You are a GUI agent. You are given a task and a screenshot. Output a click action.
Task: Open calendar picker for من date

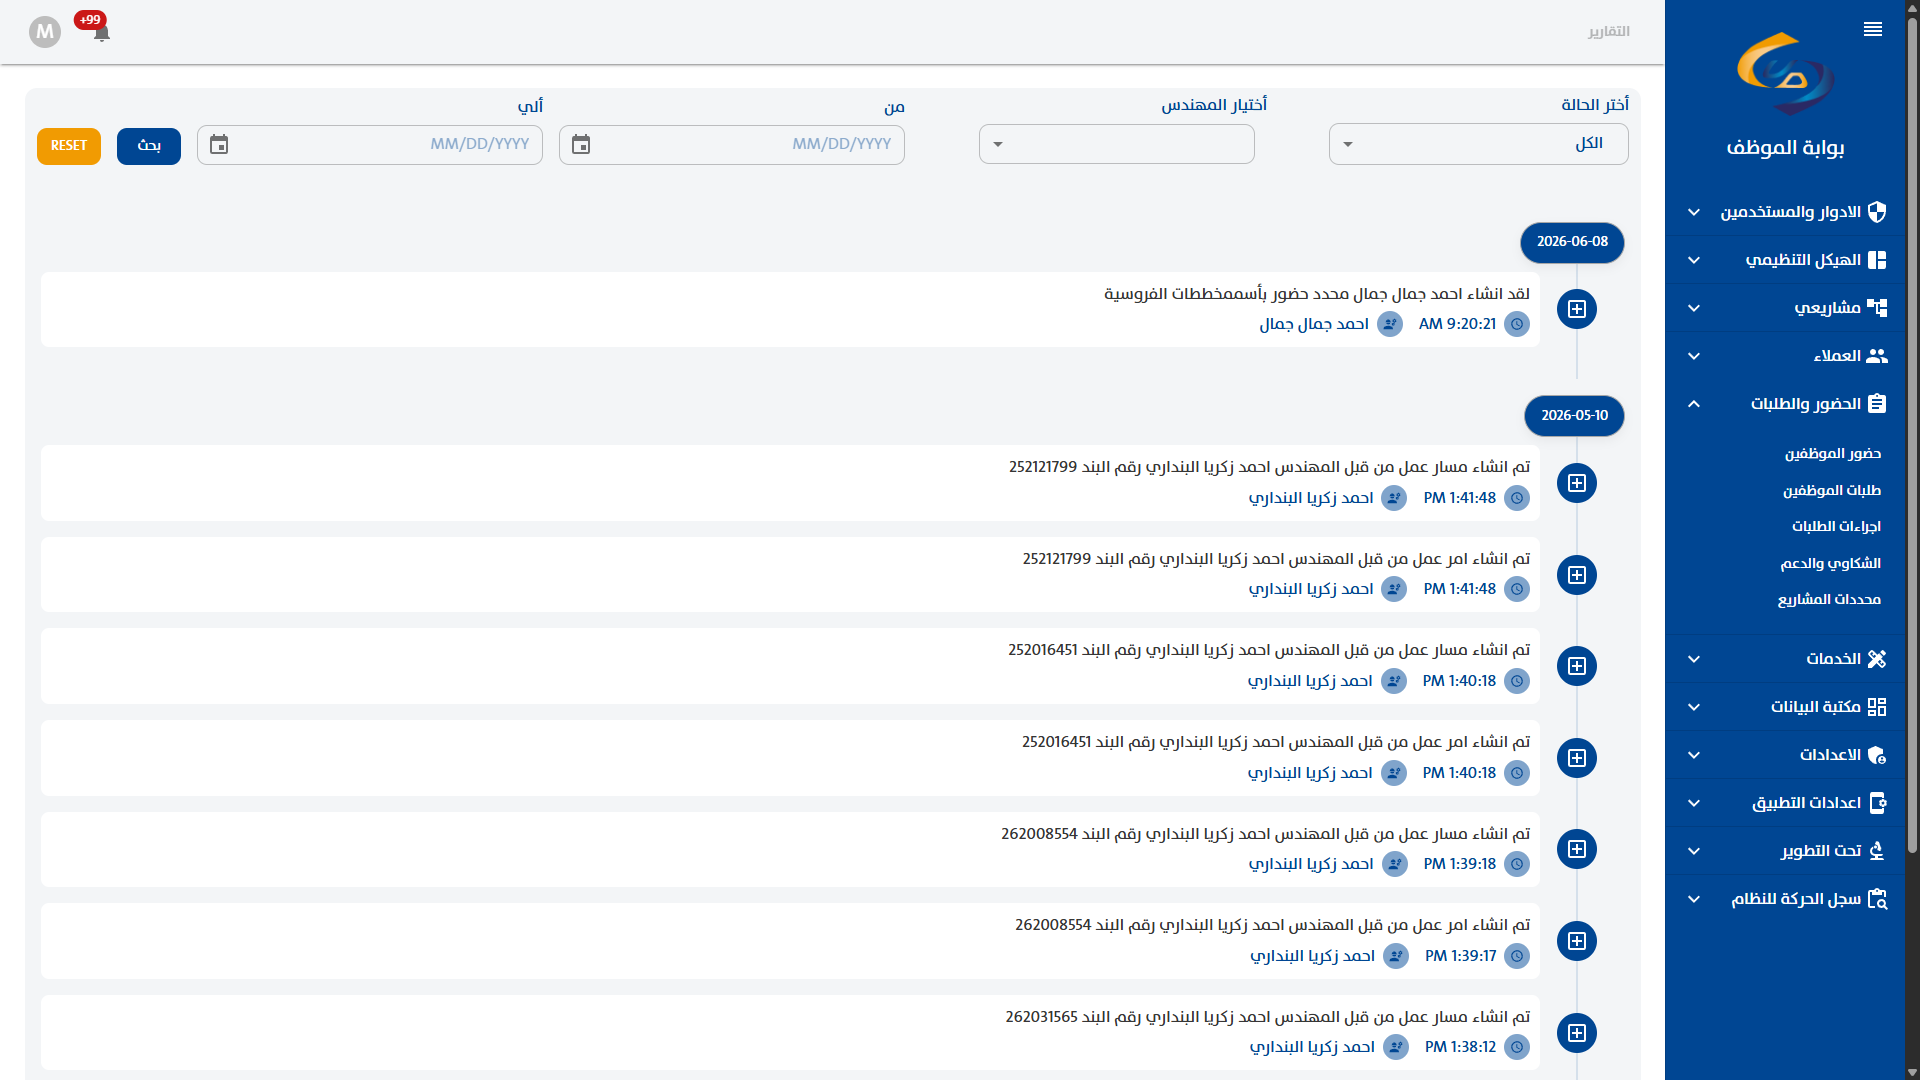point(581,145)
